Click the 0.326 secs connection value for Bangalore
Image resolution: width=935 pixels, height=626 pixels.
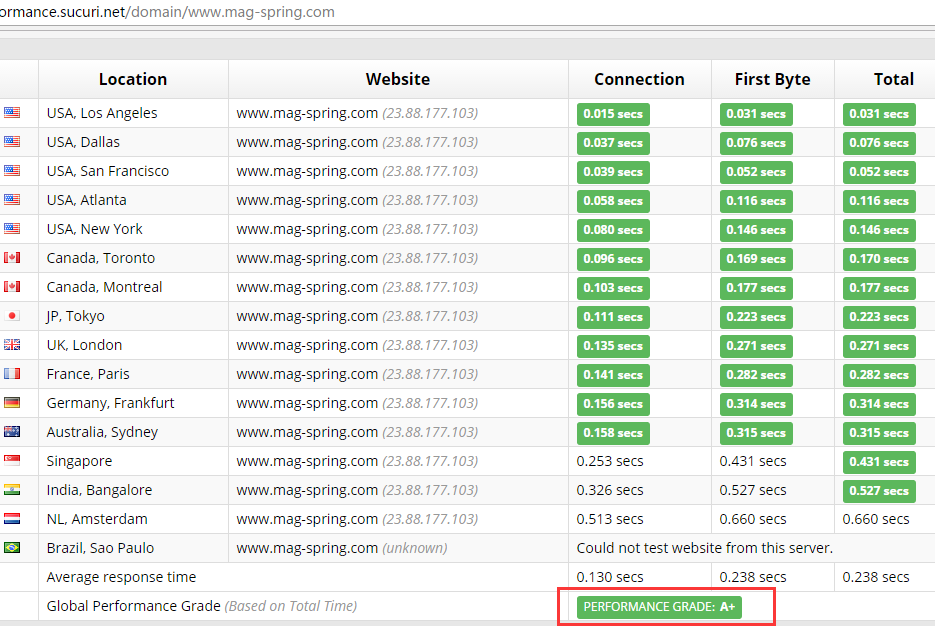point(610,490)
